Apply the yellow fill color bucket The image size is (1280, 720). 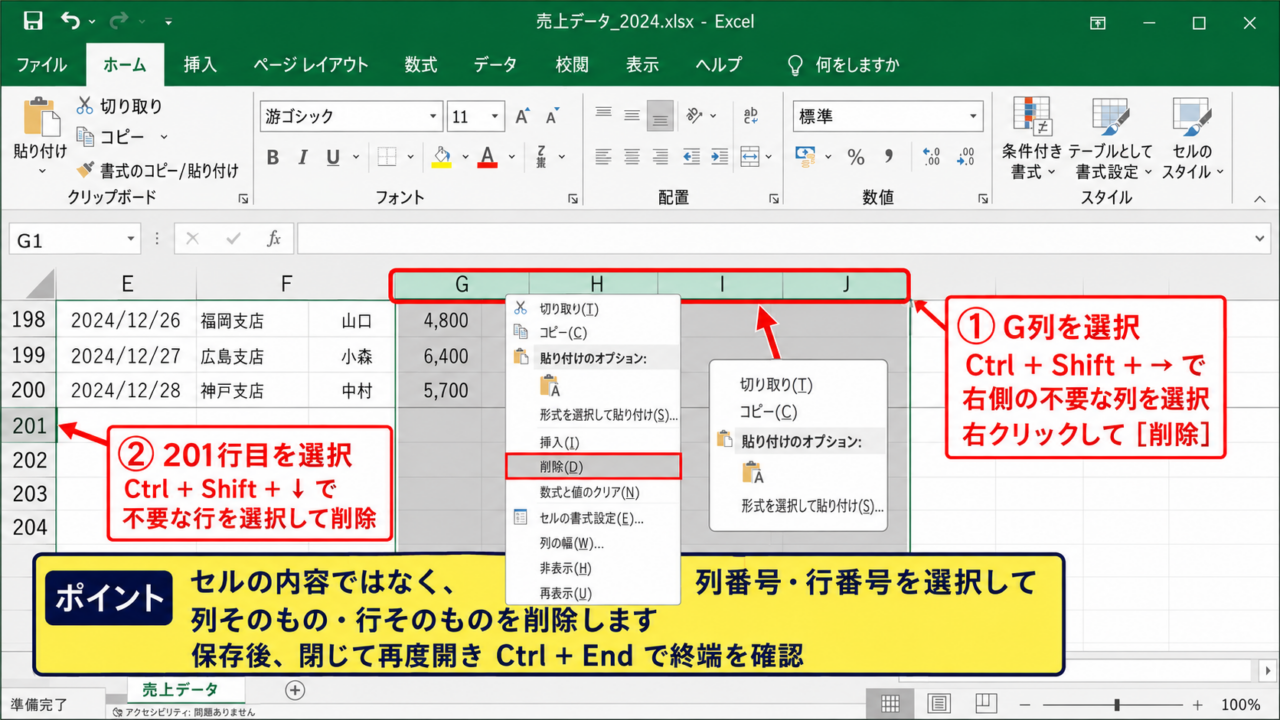[442, 157]
